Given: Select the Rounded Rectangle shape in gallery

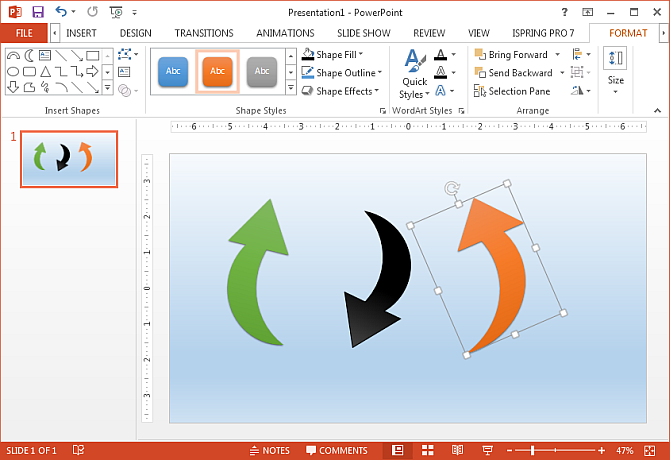Looking at the screenshot, I should [29, 72].
